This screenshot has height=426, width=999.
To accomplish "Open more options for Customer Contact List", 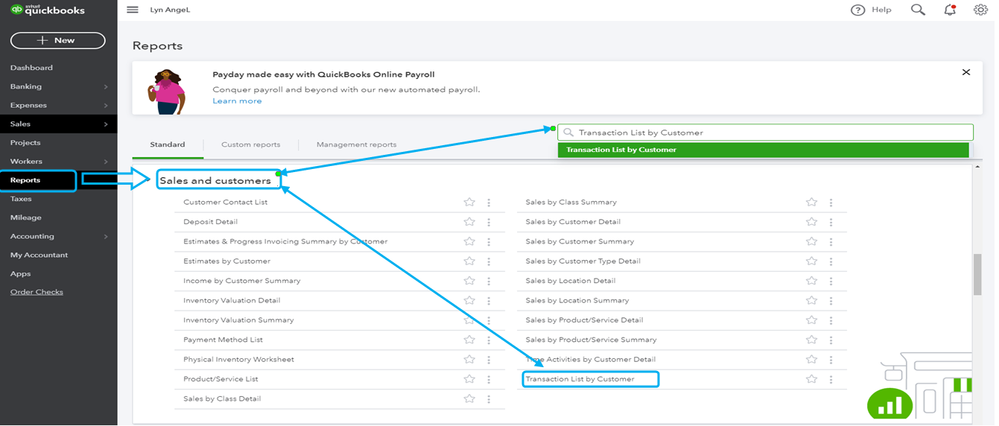I will (488, 202).
